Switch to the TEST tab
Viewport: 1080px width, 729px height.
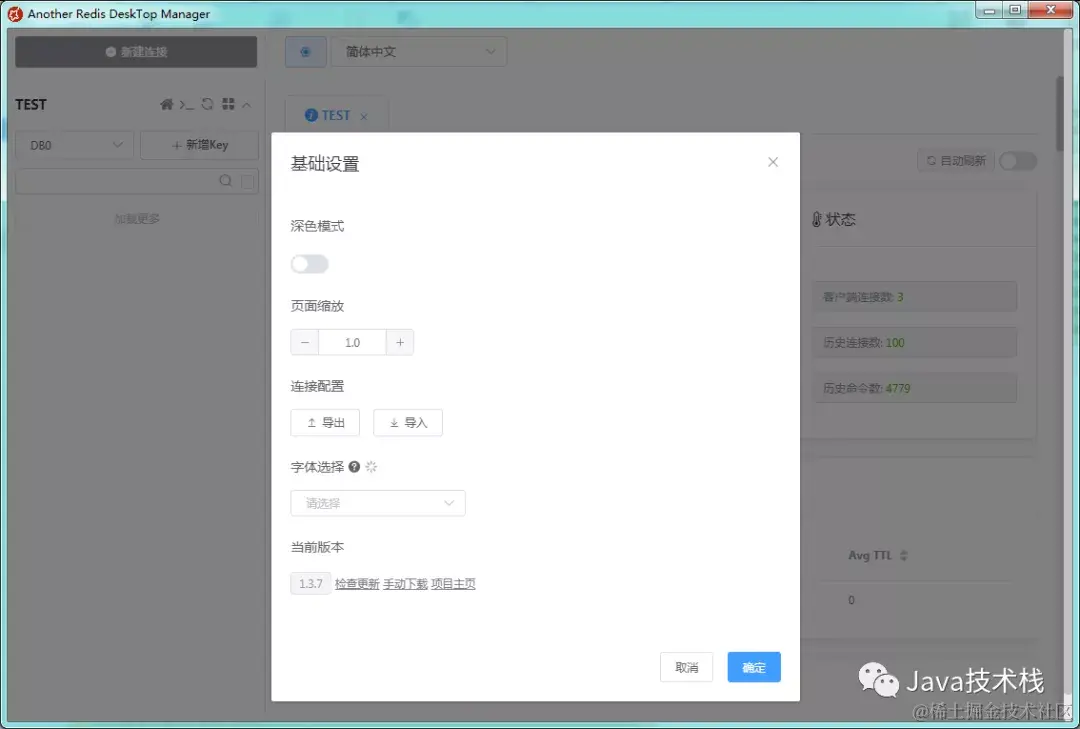point(336,114)
